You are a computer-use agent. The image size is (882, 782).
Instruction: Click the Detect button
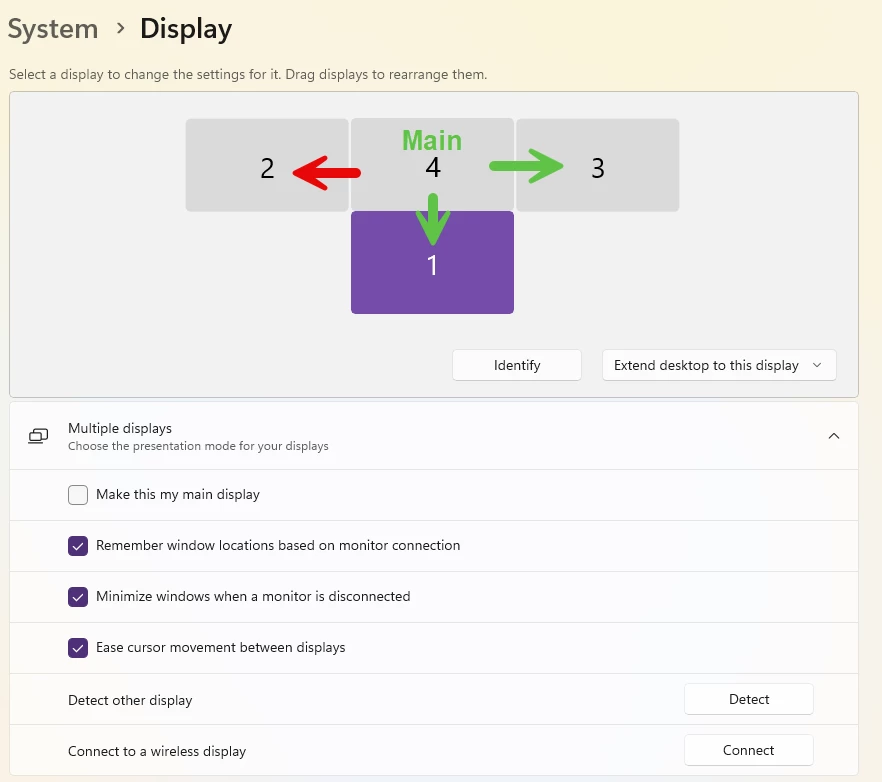[x=749, y=699]
